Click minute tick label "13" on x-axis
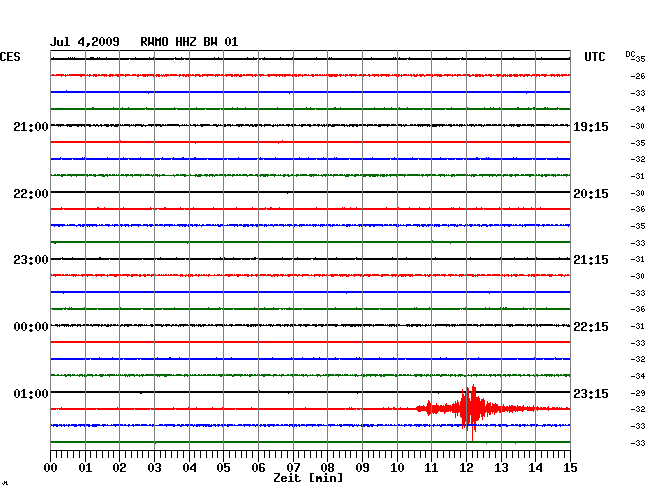This screenshot has width=650, height=494. point(501,467)
